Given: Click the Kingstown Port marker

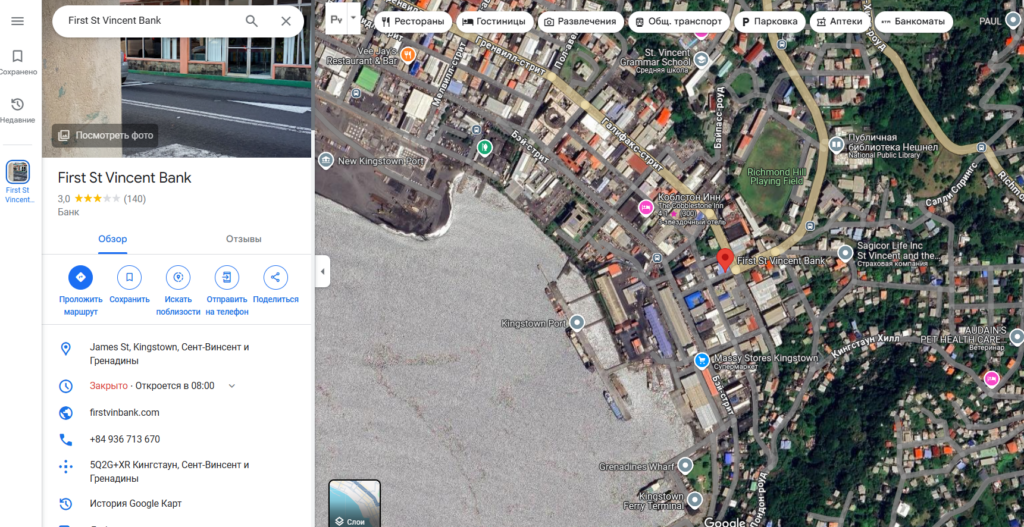Looking at the screenshot, I should coord(577,323).
